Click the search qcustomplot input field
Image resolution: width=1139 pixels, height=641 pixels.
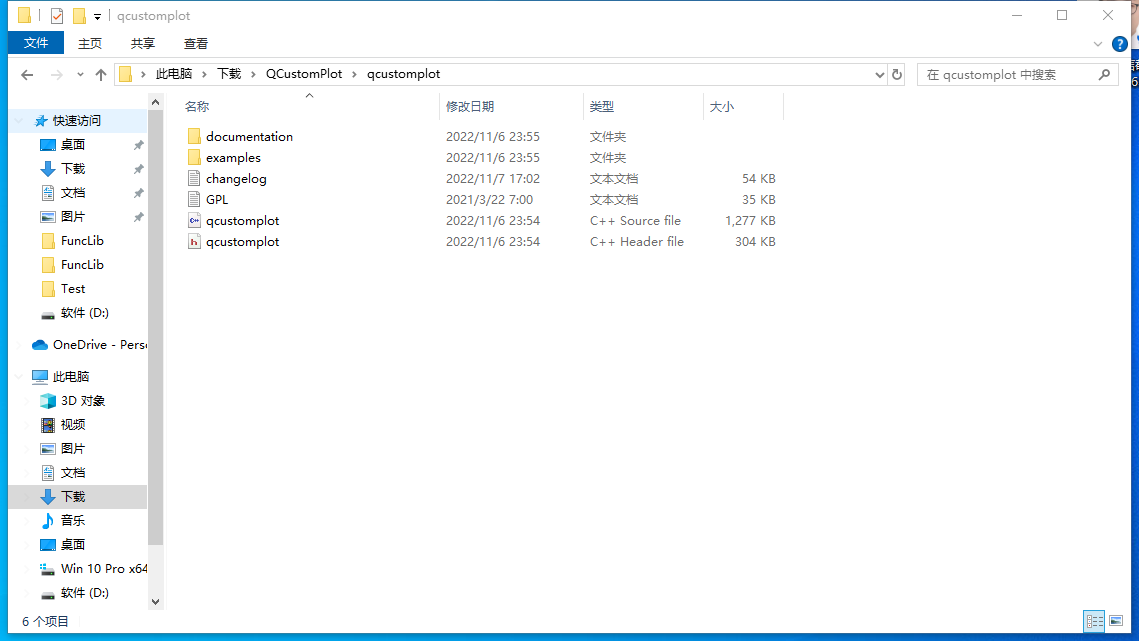point(1005,75)
